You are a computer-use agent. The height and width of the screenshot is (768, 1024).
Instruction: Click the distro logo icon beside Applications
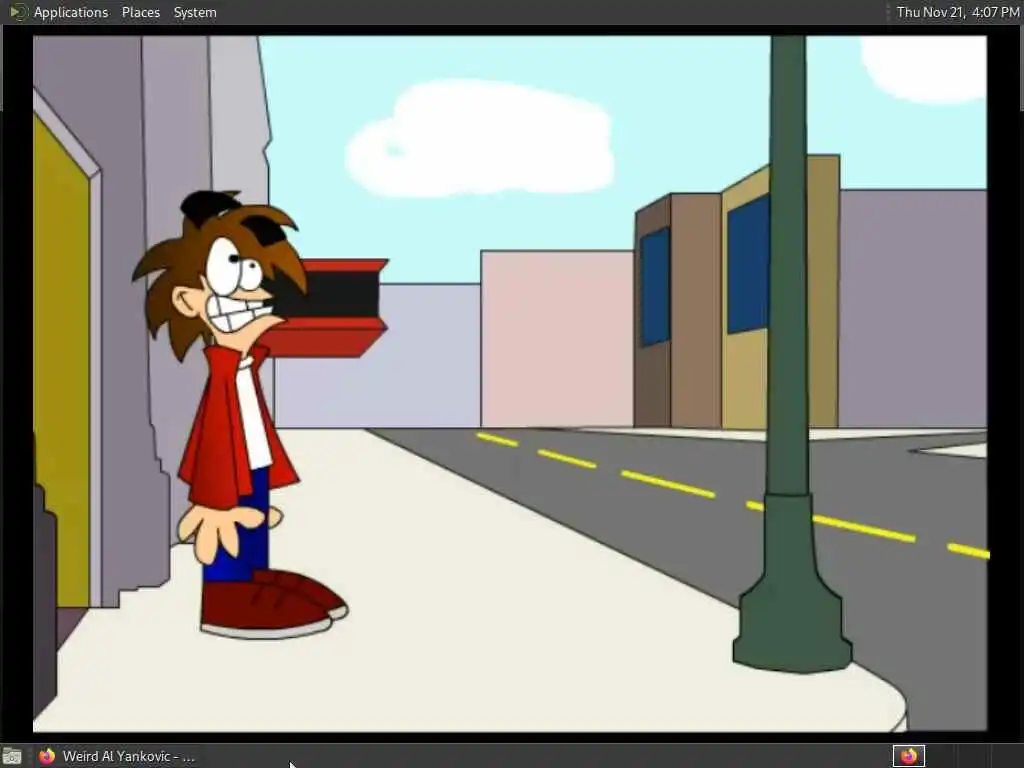point(18,12)
